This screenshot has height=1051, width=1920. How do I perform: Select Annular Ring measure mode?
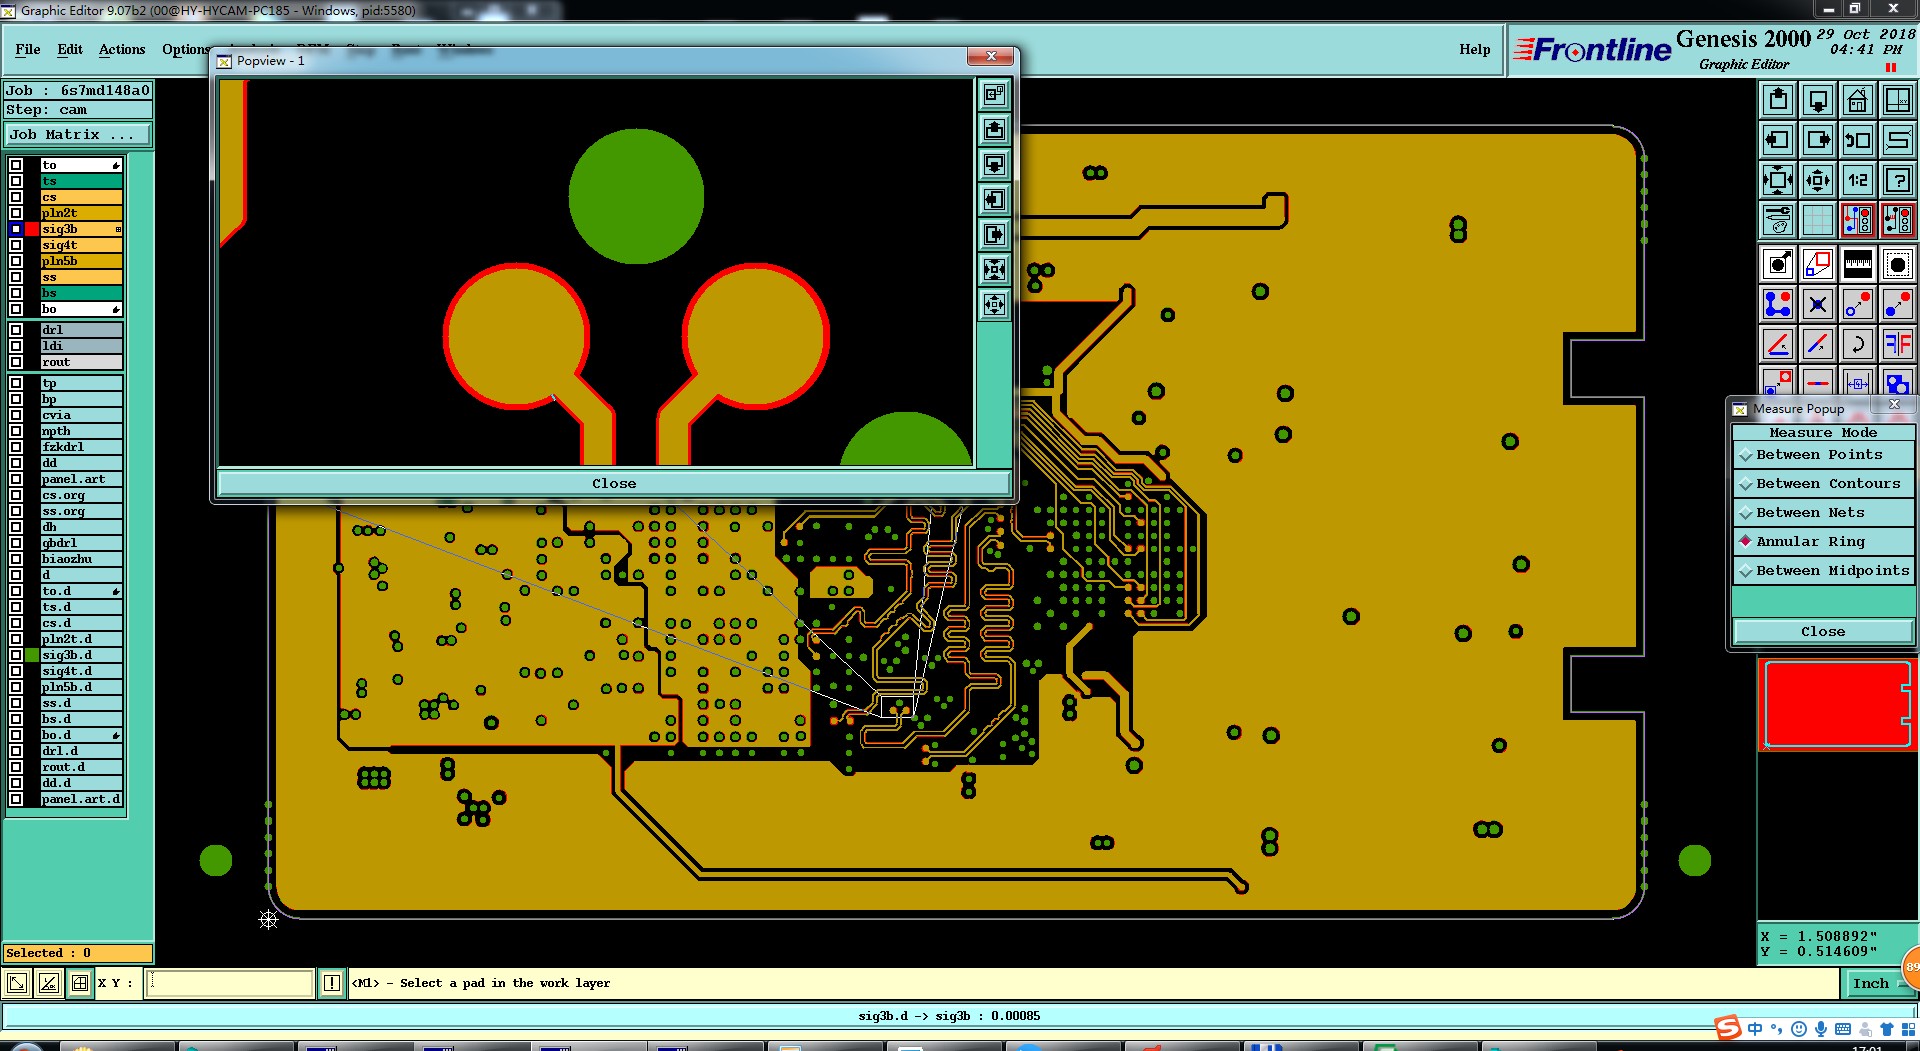coord(1823,541)
